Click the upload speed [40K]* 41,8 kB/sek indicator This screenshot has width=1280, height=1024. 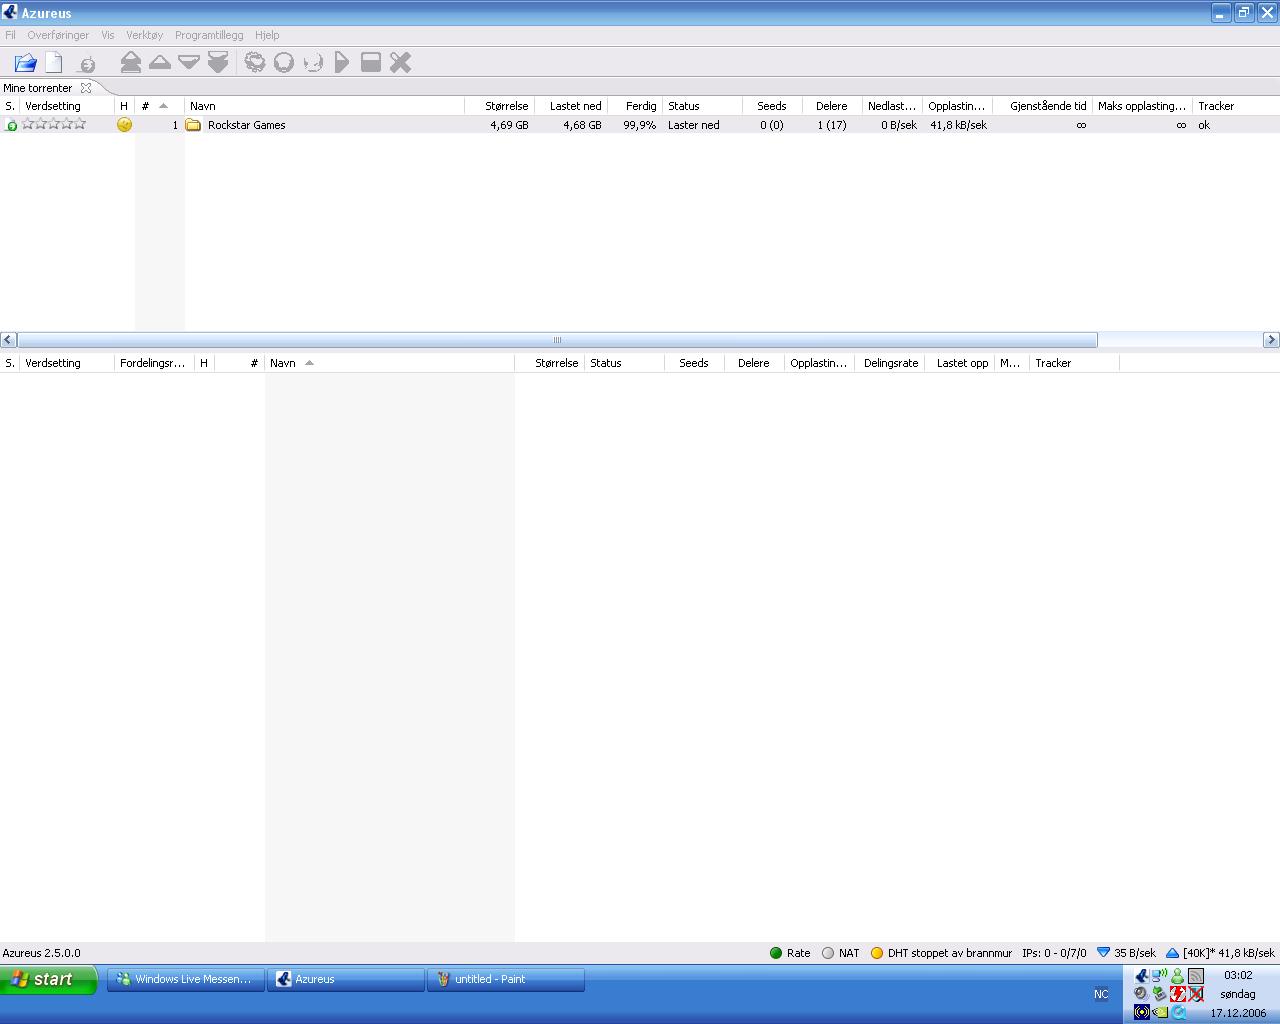click(x=1220, y=953)
